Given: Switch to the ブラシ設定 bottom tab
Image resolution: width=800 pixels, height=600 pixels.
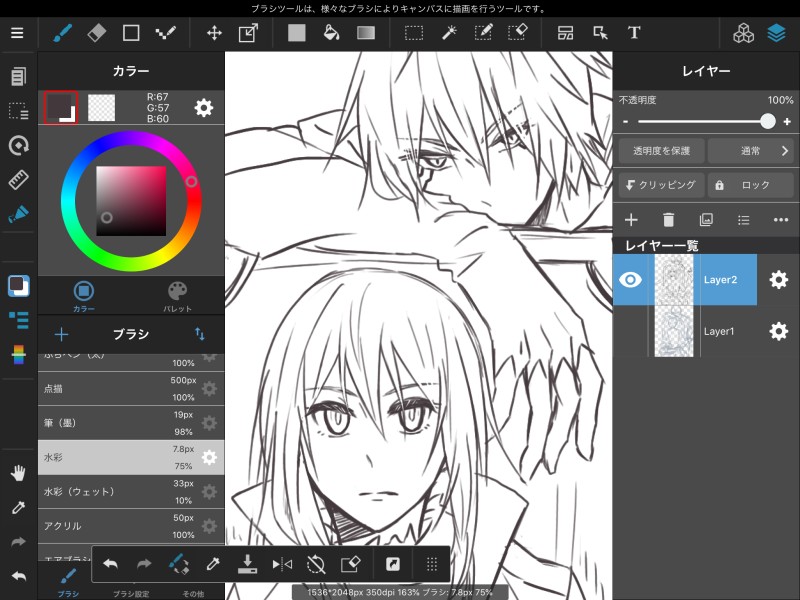Looking at the screenshot, I should point(131,594).
